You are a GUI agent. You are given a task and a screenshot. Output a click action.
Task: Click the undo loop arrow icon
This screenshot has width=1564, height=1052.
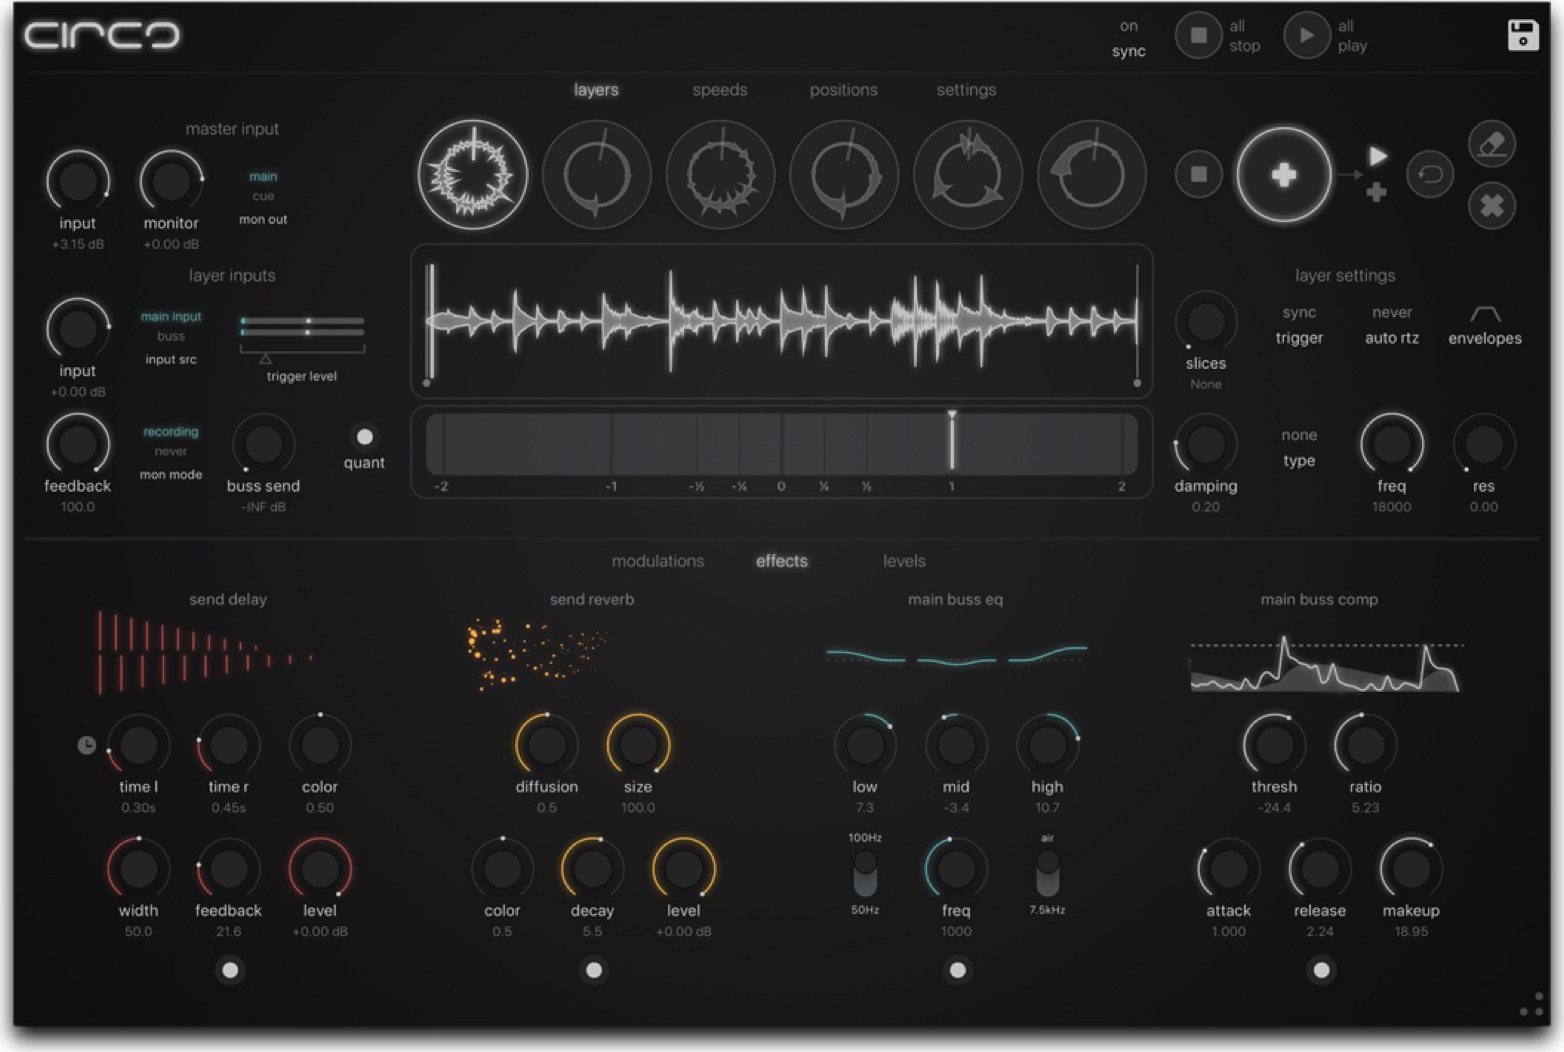1430,175
